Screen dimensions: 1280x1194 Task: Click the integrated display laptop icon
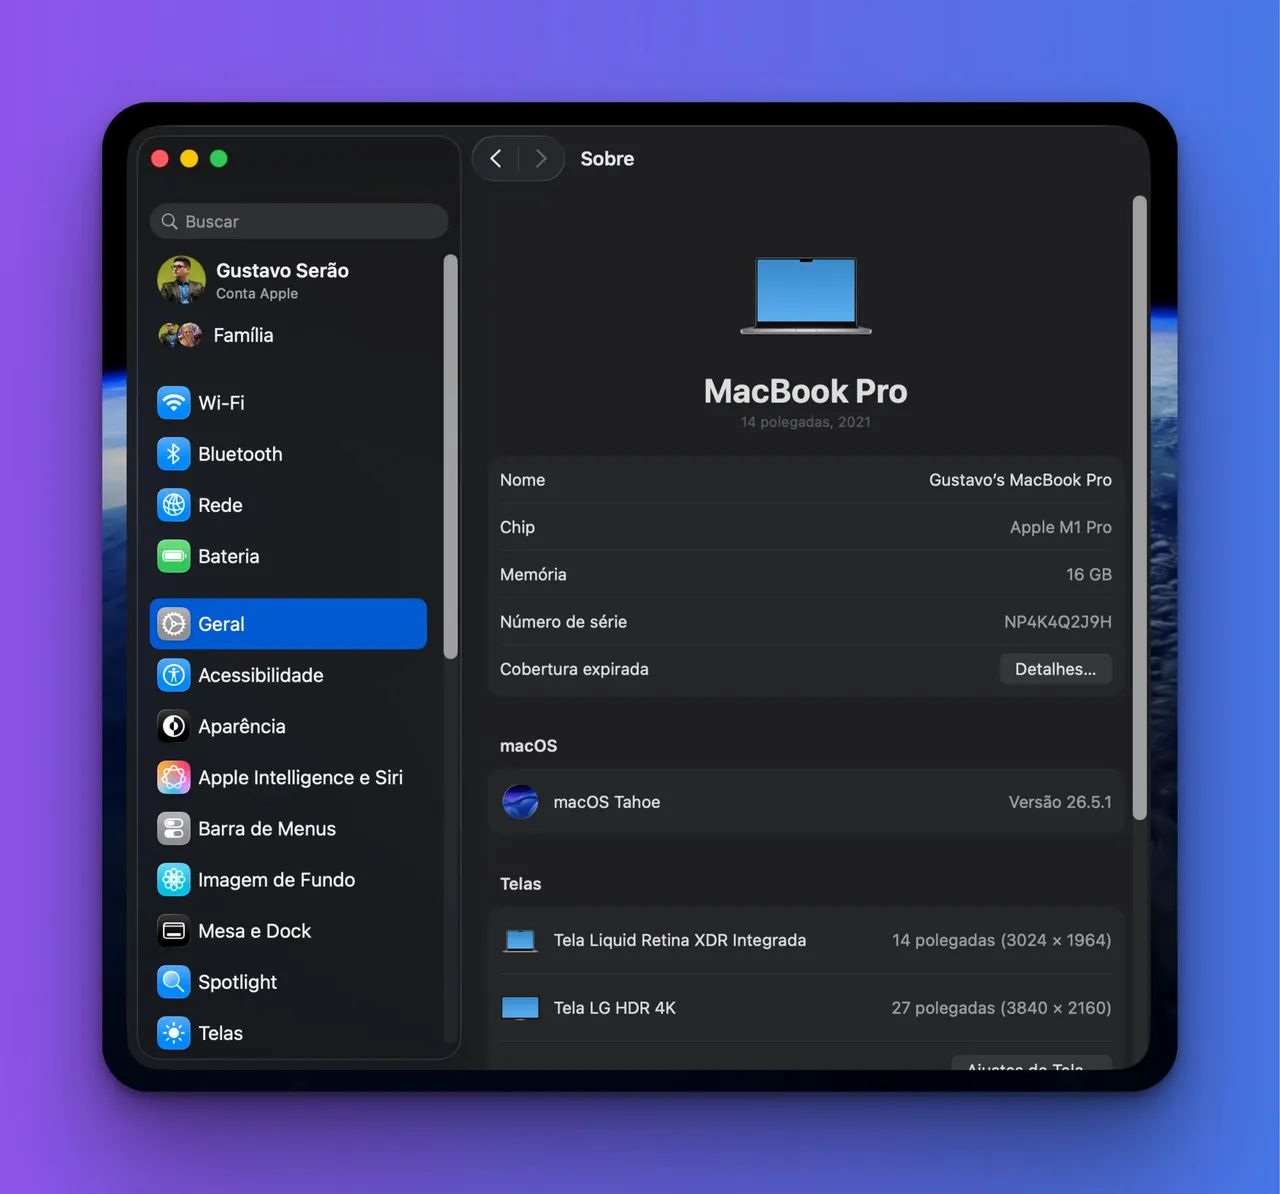520,941
